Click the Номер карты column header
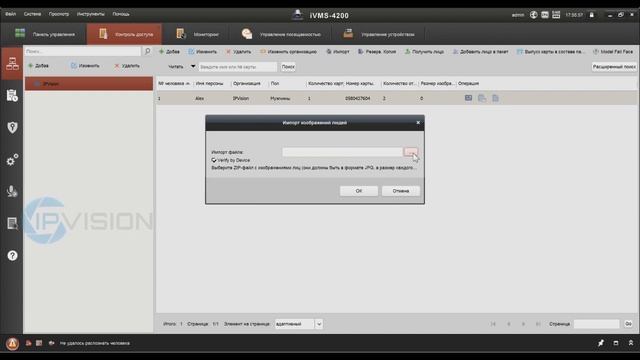 [x=360, y=83]
